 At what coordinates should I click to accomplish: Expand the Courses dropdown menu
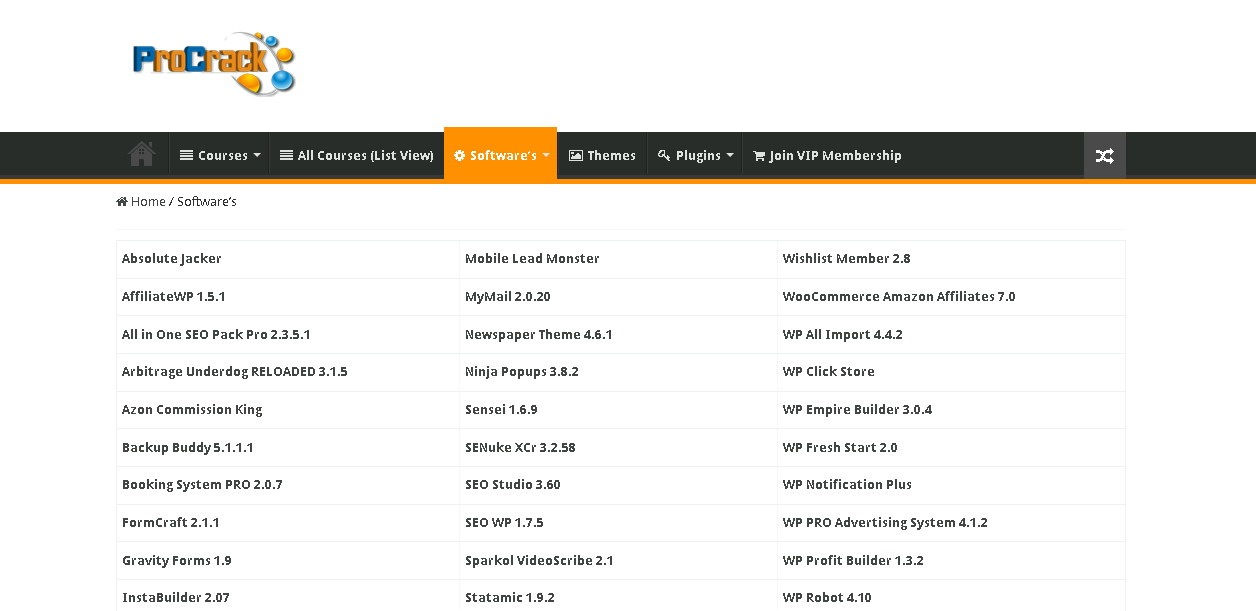[x=219, y=155]
